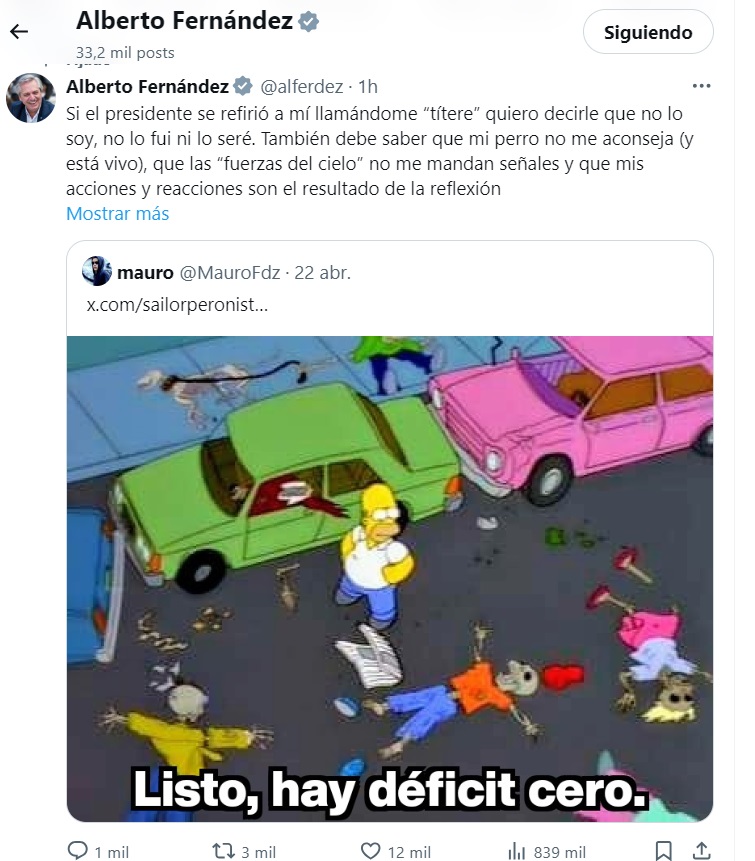Open the @alferdez handle link
The width and height of the screenshot is (755, 861).
pyautogui.click(x=301, y=87)
